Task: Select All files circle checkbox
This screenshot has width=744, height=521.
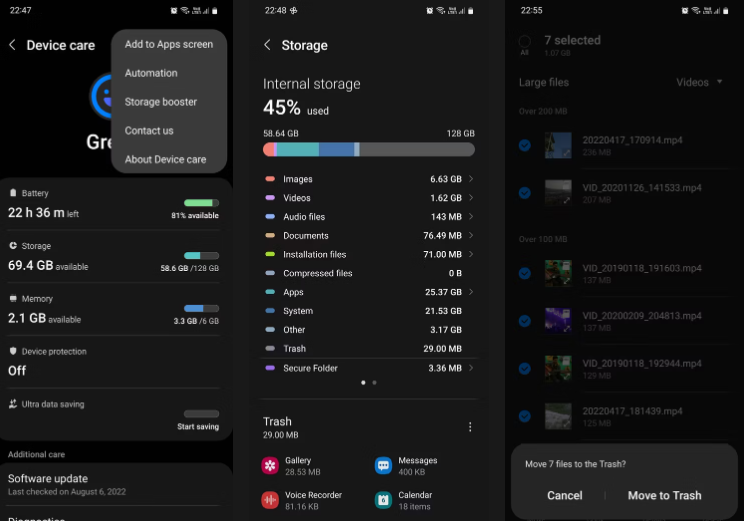Action: pos(524,42)
